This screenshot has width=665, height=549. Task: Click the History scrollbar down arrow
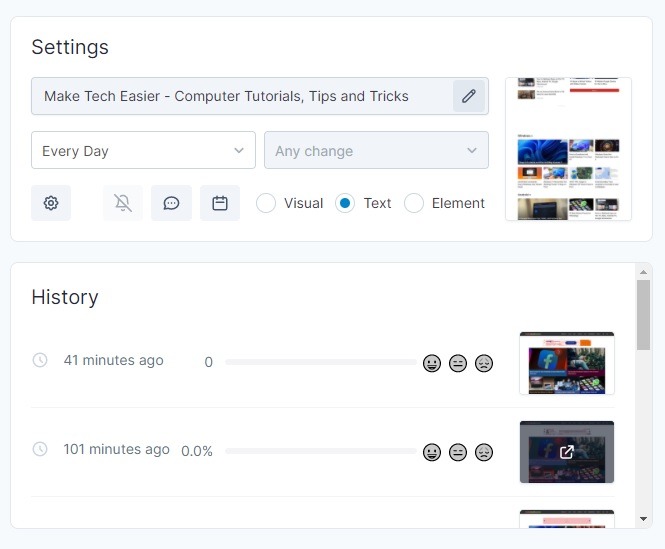pos(643,519)
